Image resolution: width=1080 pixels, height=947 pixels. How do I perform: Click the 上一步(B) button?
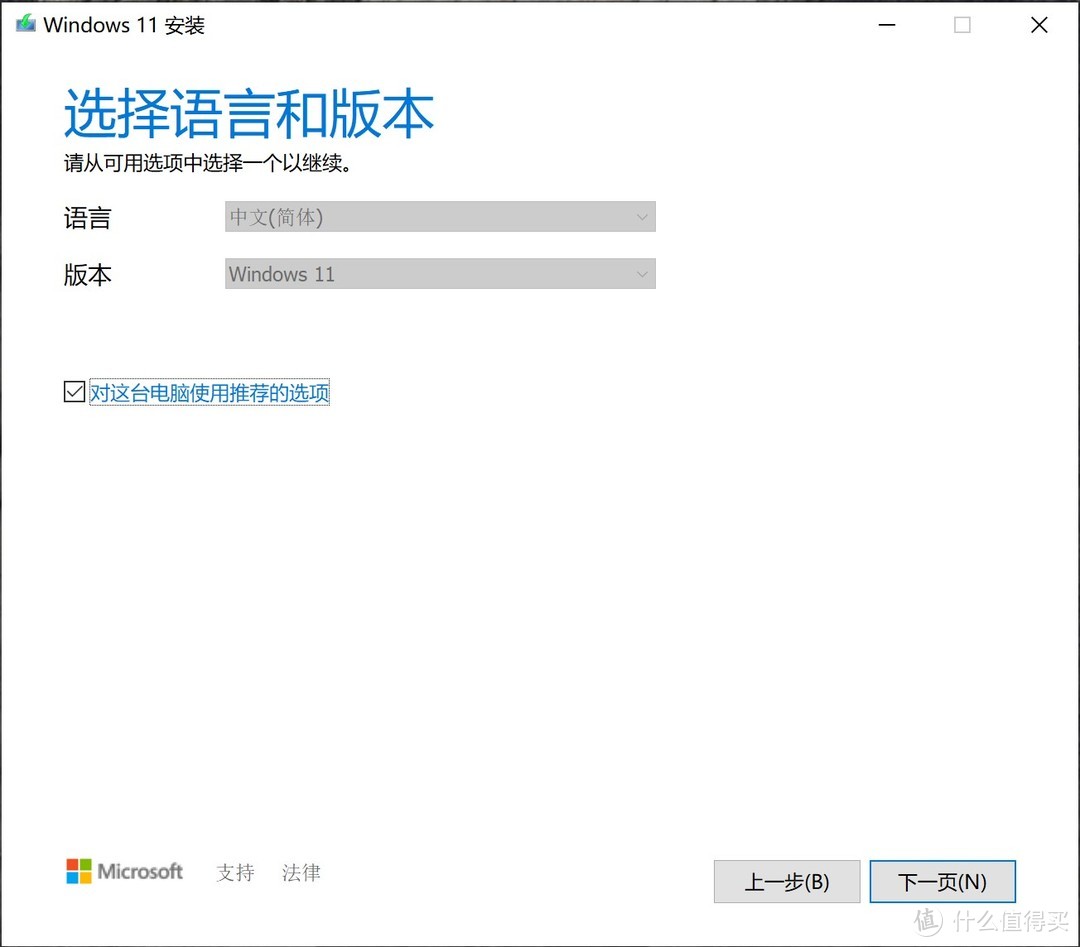click(786, 881)
